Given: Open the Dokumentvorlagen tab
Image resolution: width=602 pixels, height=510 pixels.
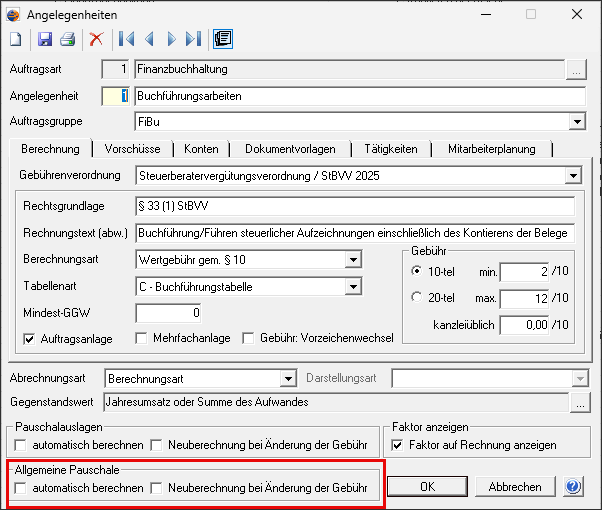Looking at the screenshot, I should point(290,149).
